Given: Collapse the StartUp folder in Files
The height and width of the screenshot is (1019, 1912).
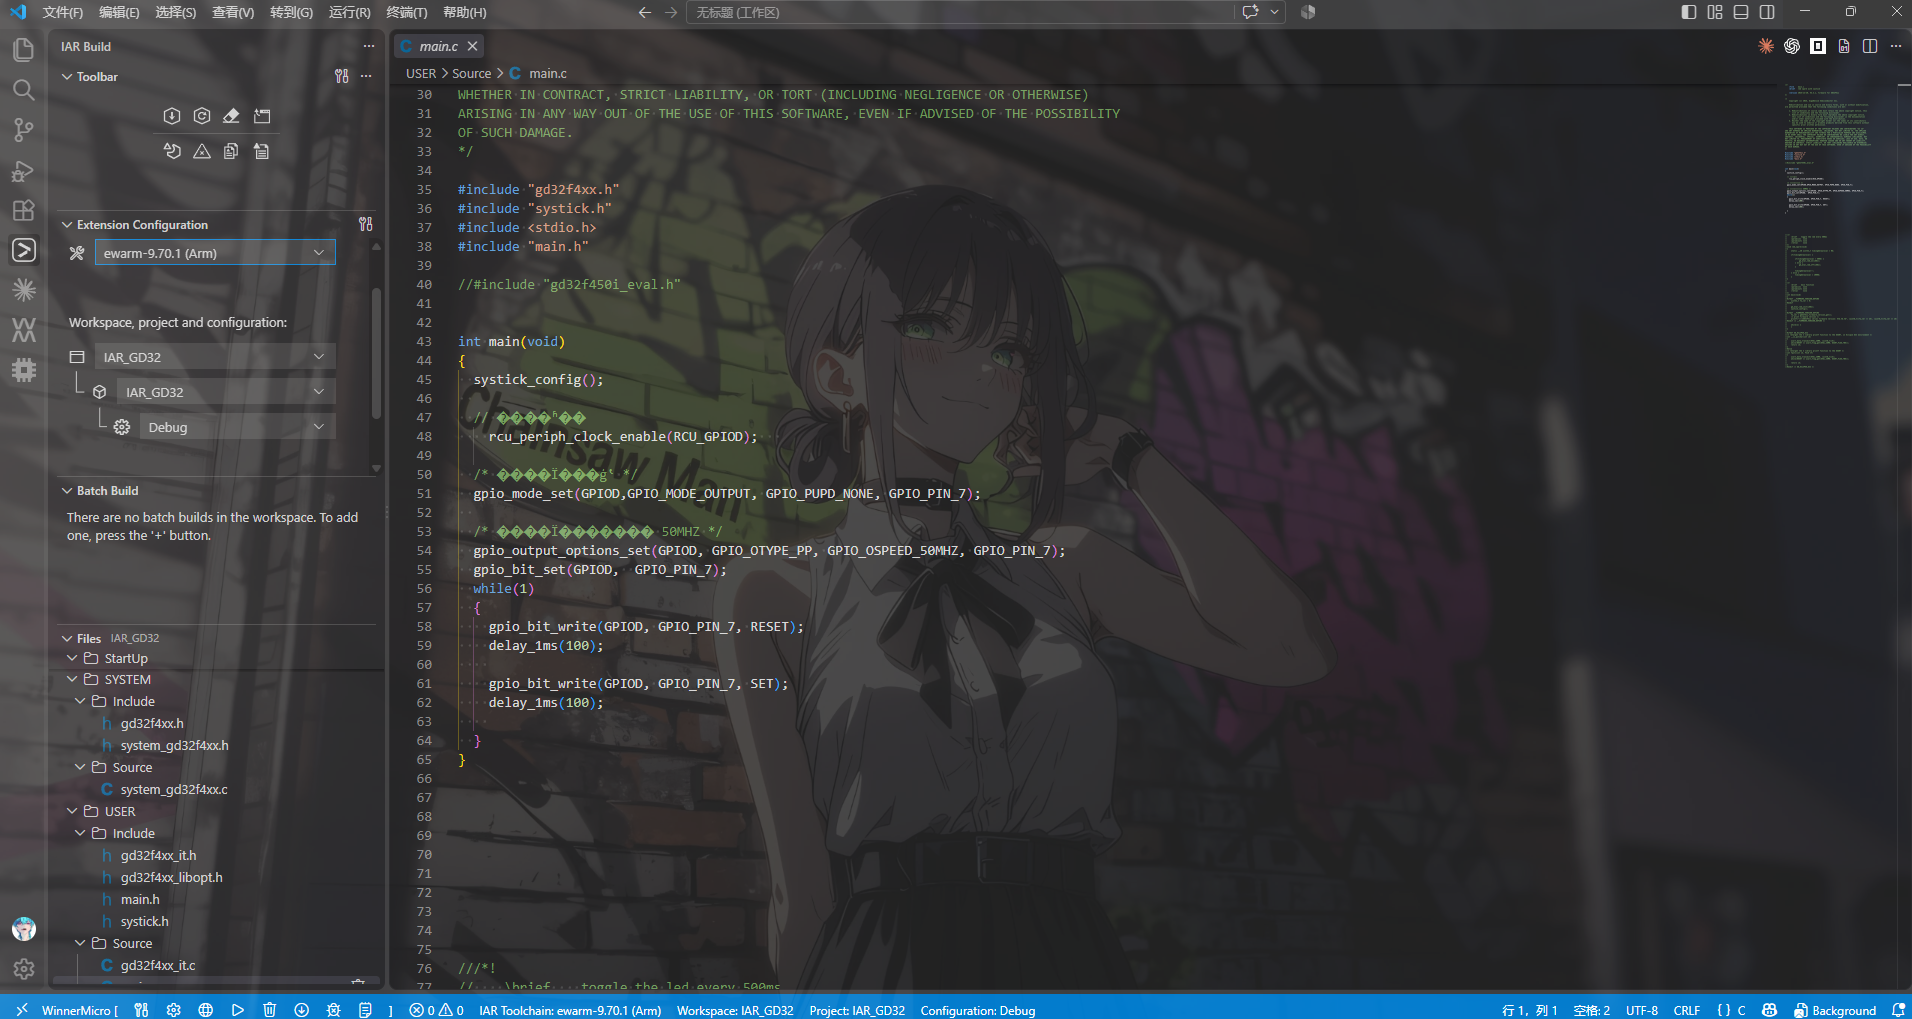Looking at the screenshot, I should click(x=72, y=658).
